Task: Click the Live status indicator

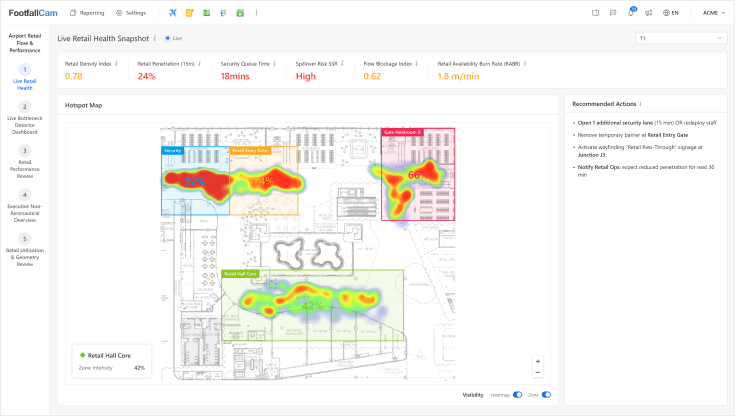Action: coord(174,38)
